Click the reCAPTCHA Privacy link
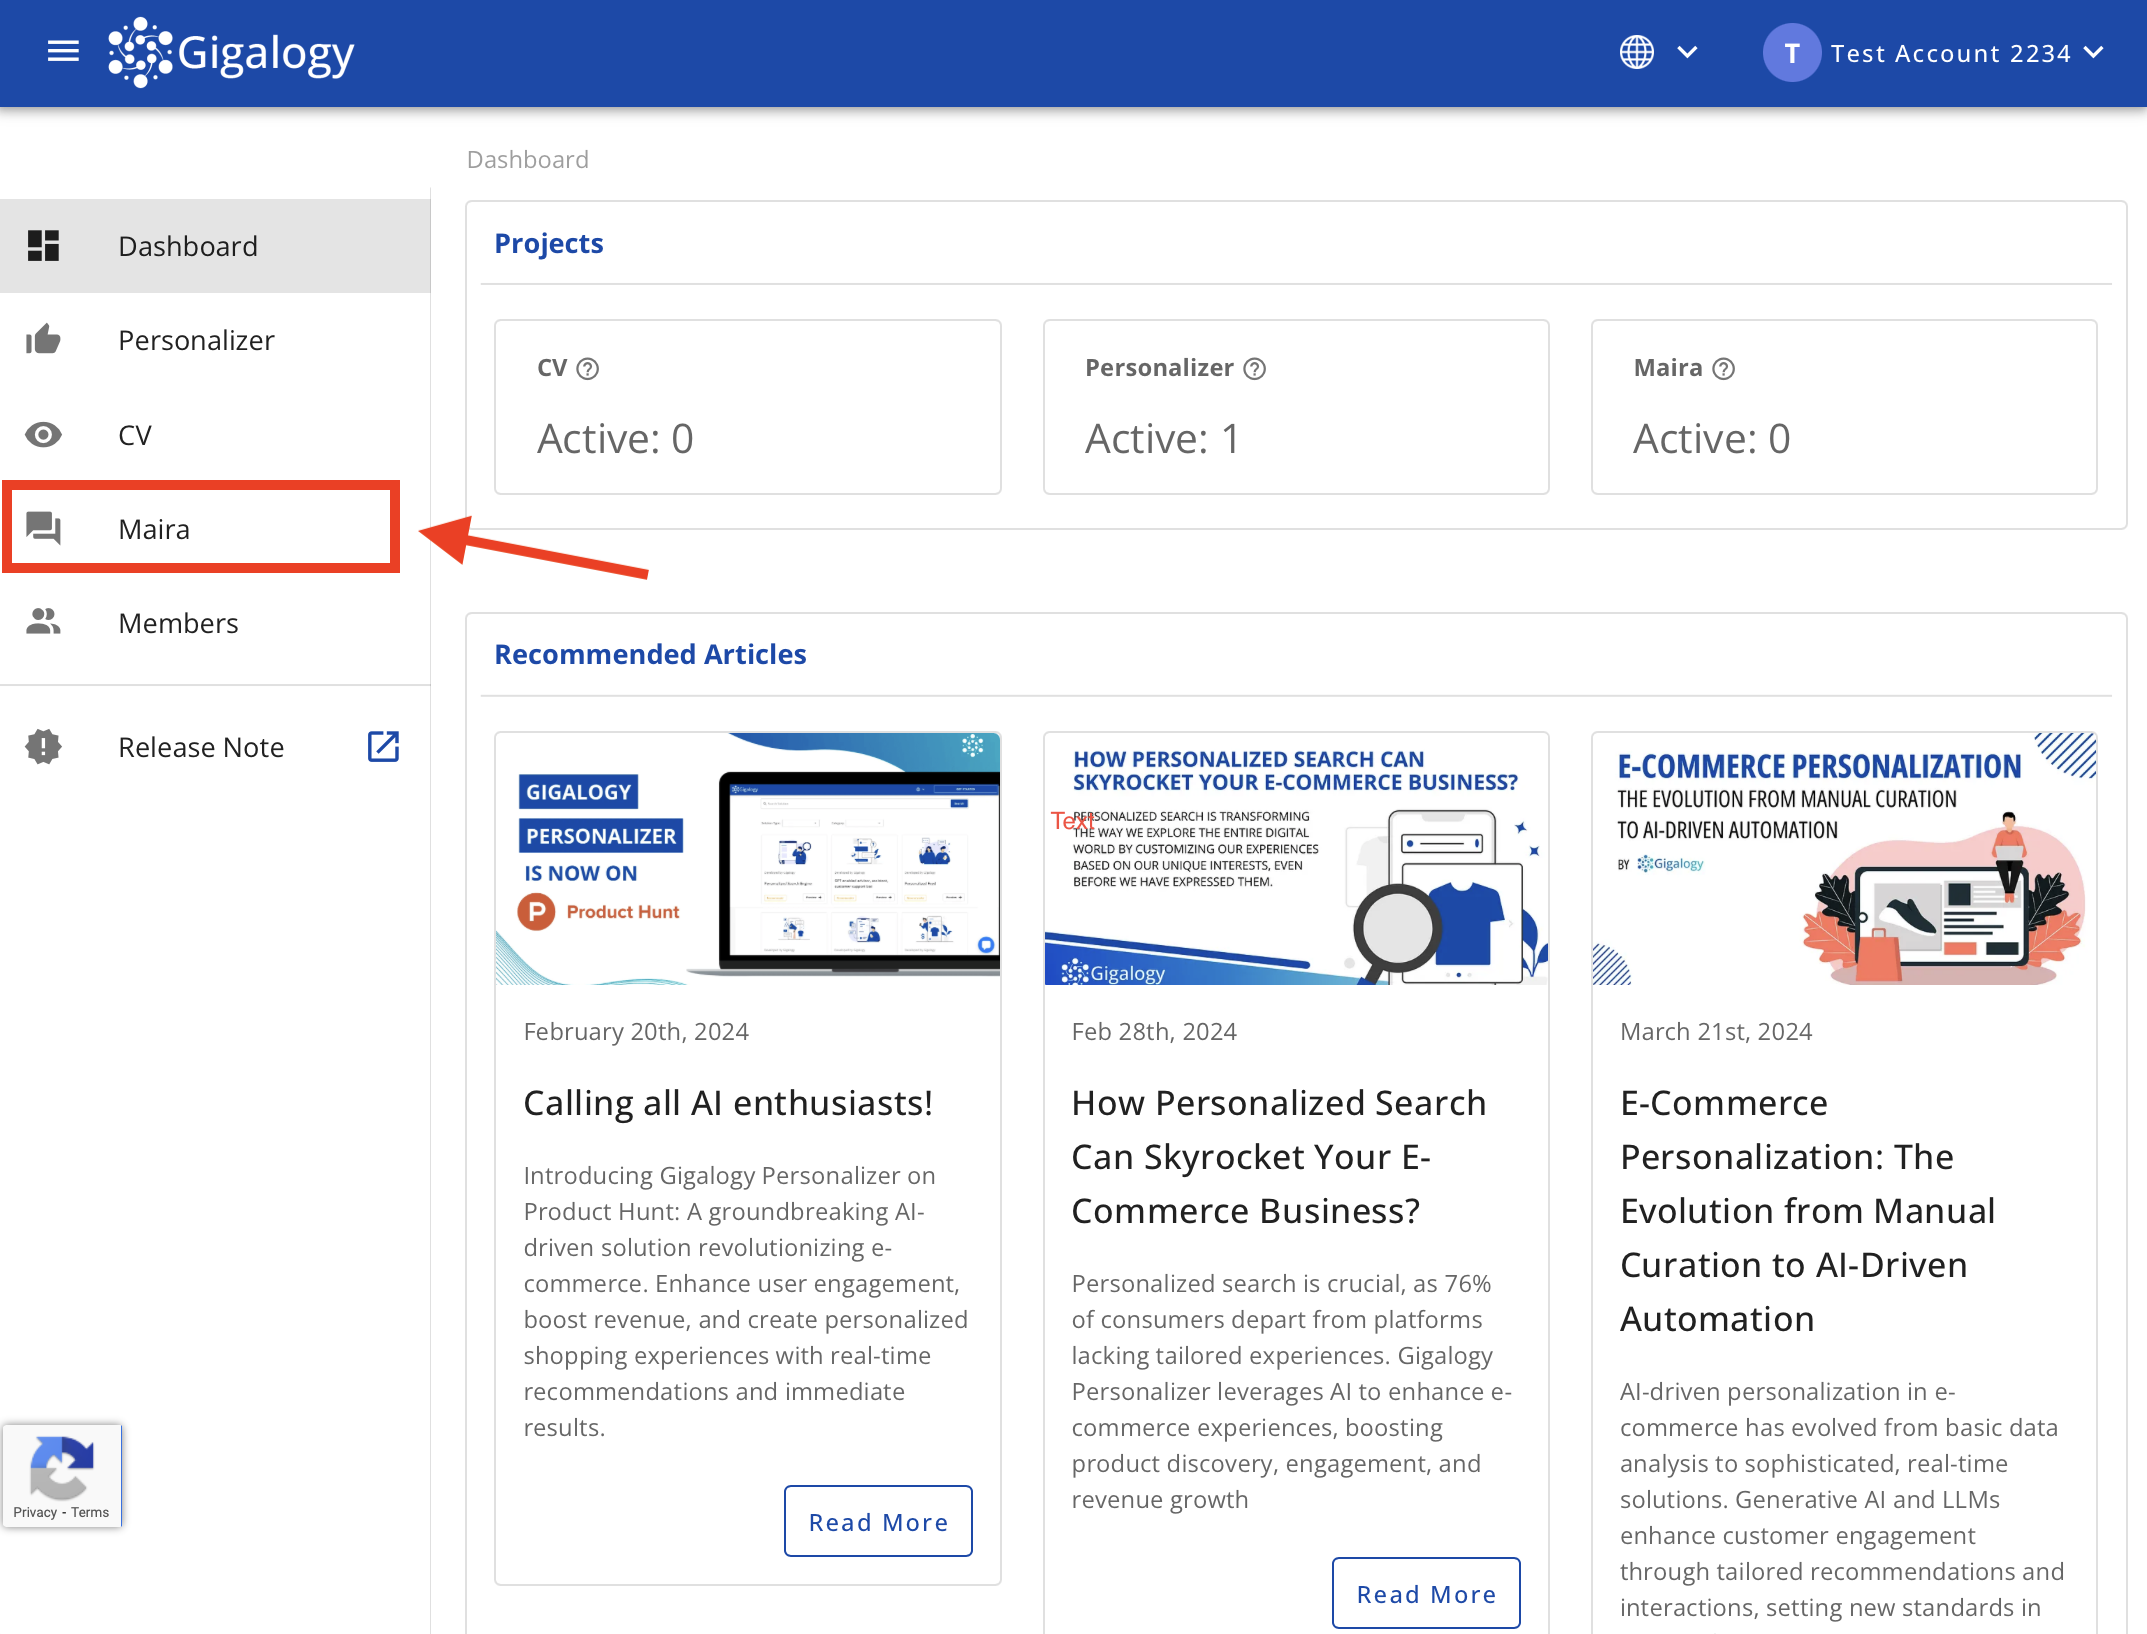The width and height of the screenshot is (2147, 1634). [x=35, y=1512]
